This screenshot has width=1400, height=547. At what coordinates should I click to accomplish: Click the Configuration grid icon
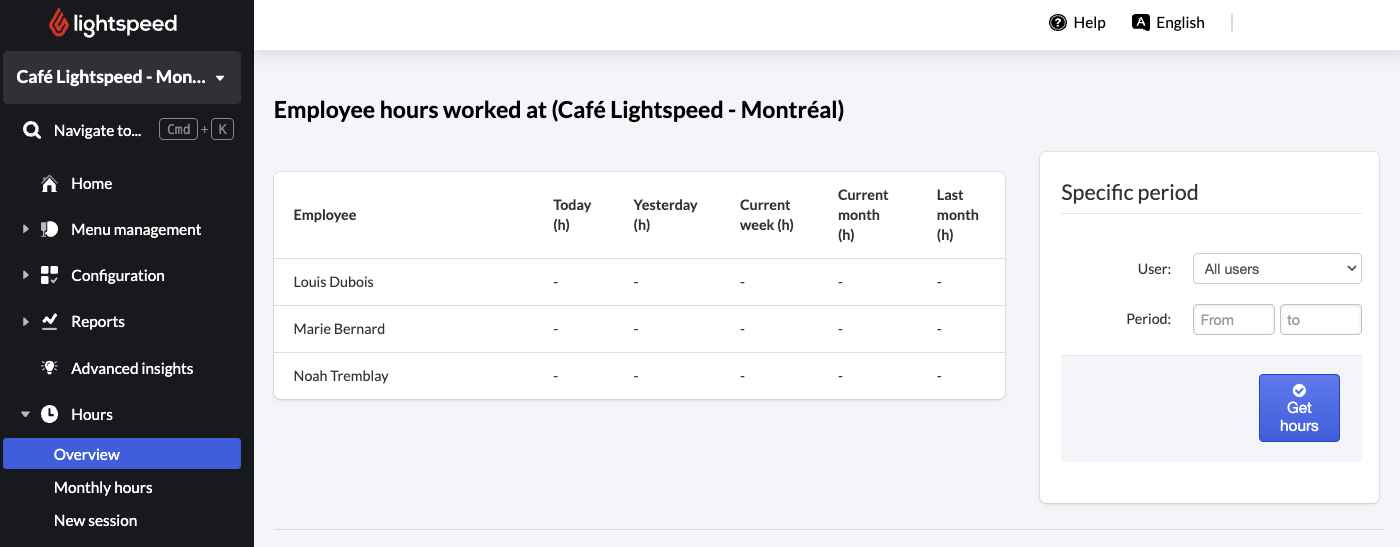(49, 276)
